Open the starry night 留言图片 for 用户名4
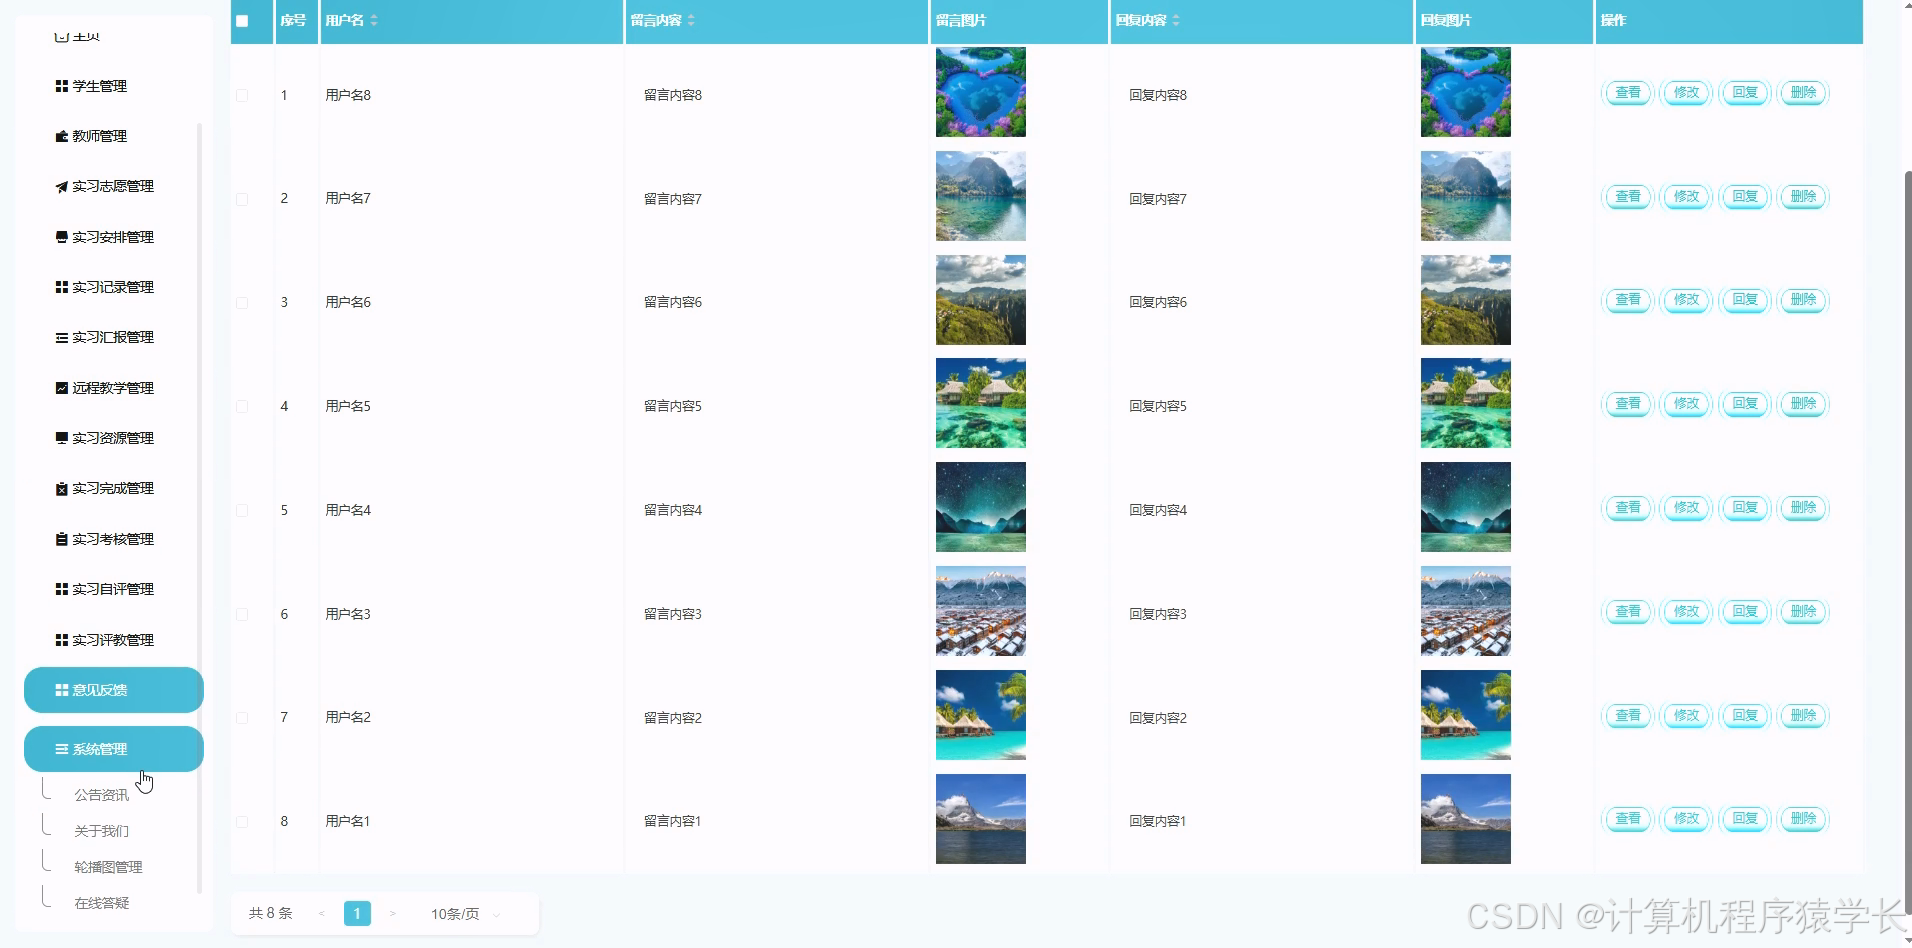This screenshot has width=1912, height=948. [x=981, y=507]
